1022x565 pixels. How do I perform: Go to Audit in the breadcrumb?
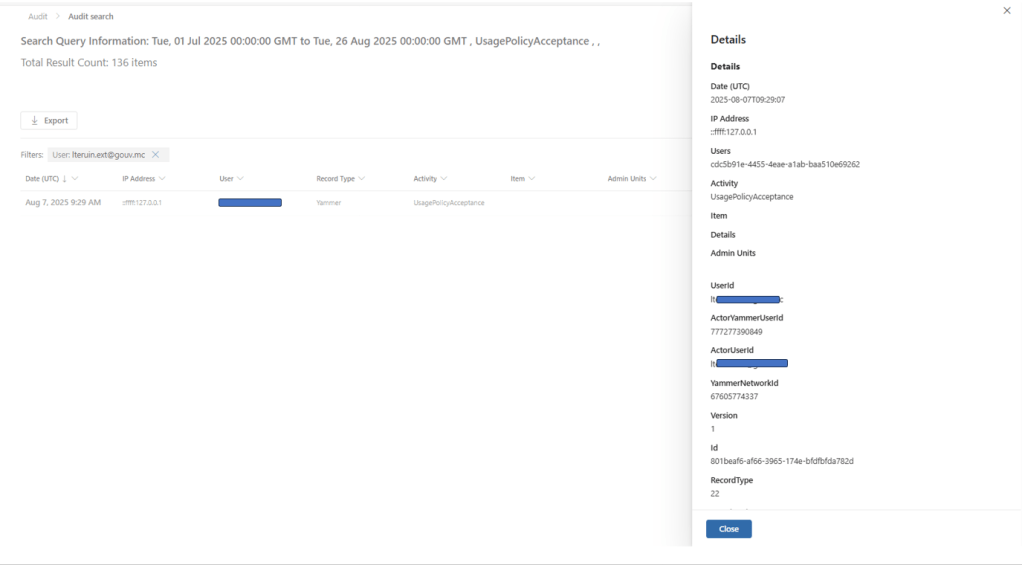point(37,17)
